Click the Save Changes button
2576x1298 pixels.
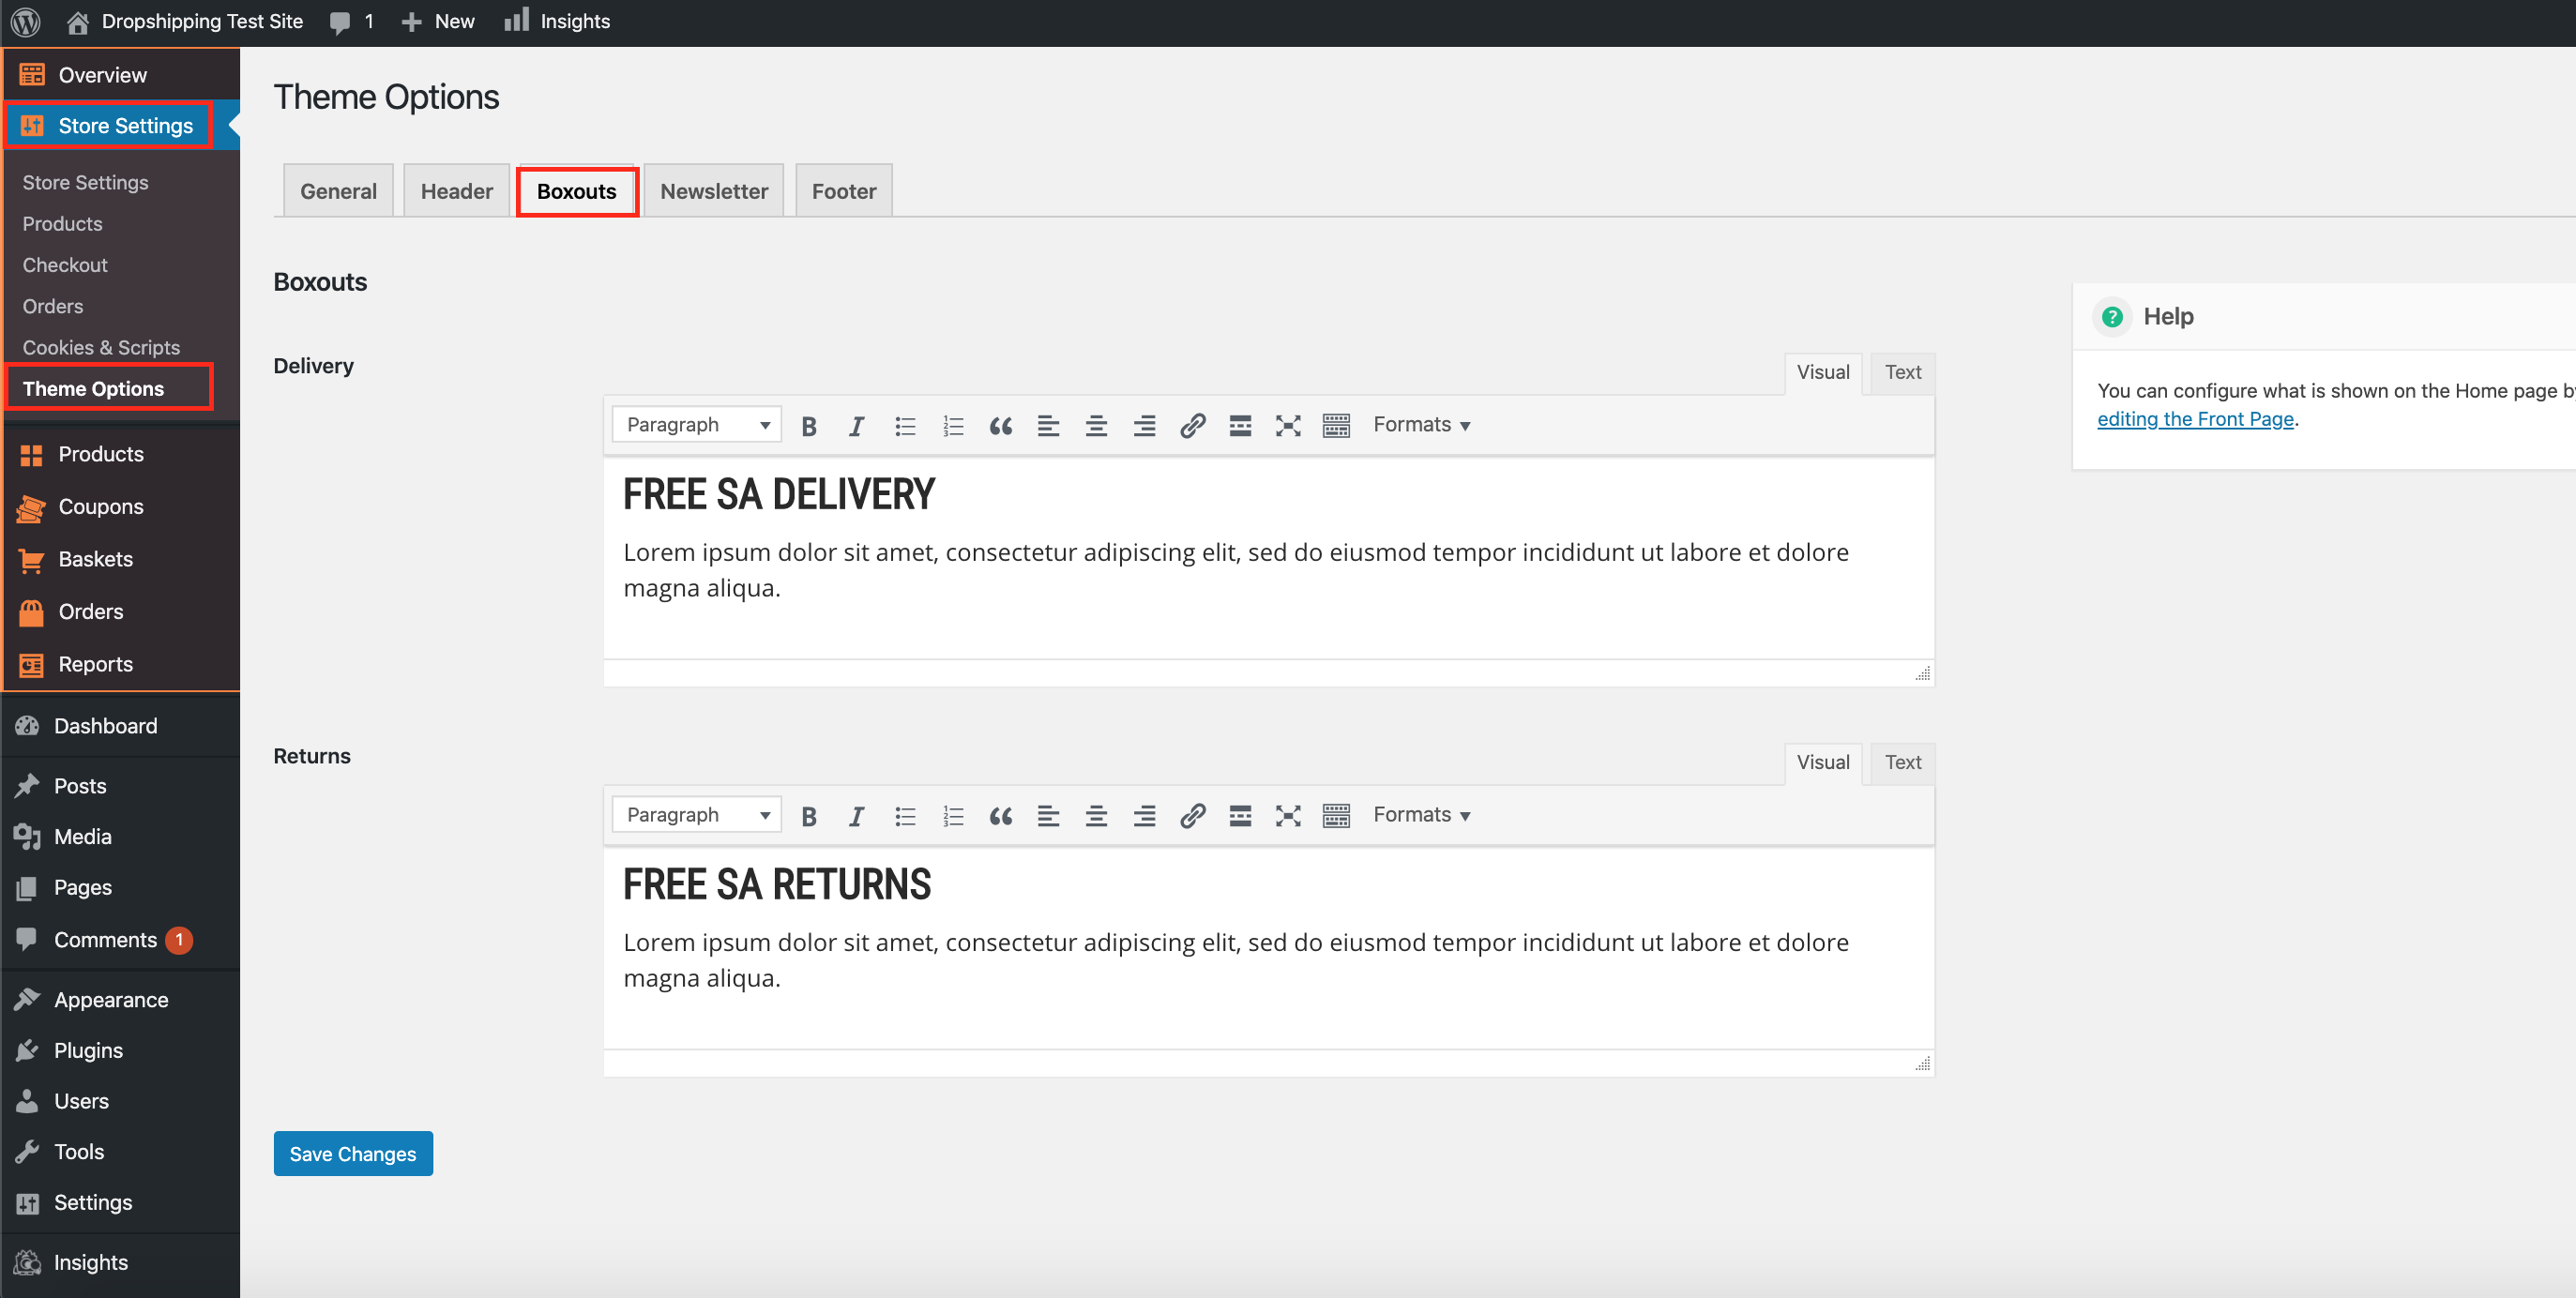coord(352,1153)
